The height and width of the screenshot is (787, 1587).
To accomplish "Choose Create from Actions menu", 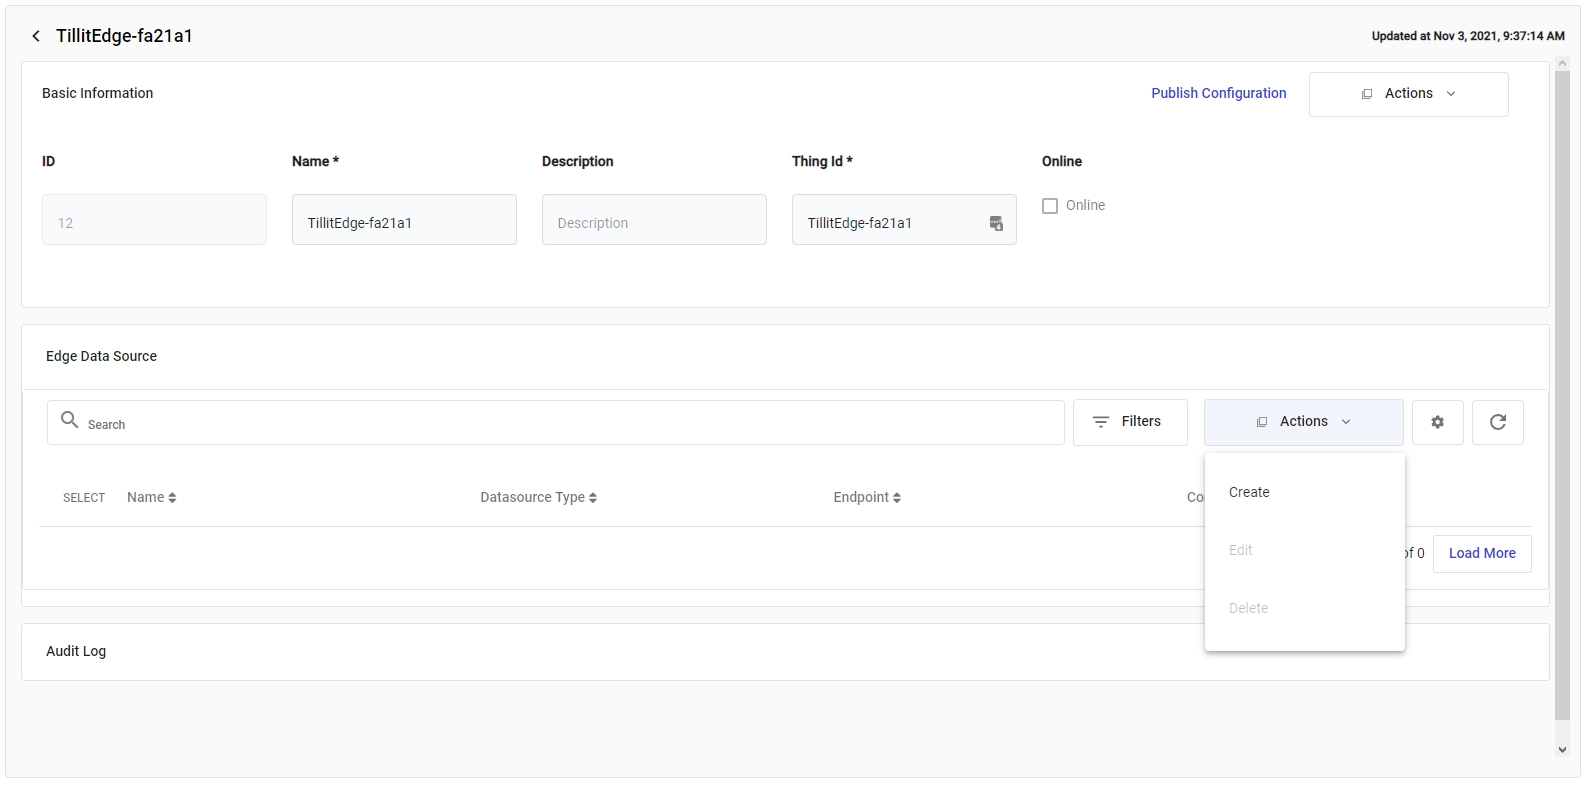I will pos(1249,492).
